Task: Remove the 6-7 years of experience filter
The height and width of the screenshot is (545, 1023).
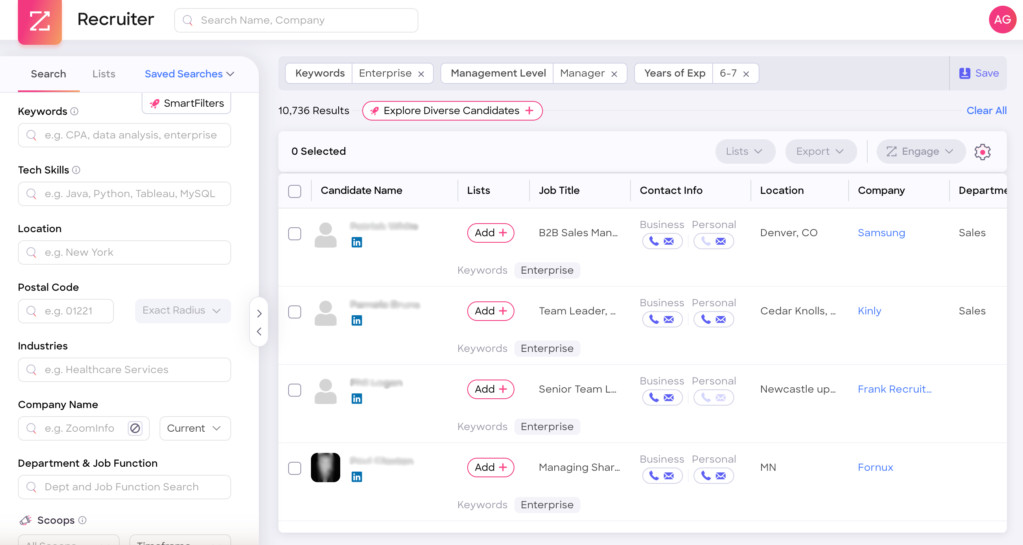Action: [746, 74]
